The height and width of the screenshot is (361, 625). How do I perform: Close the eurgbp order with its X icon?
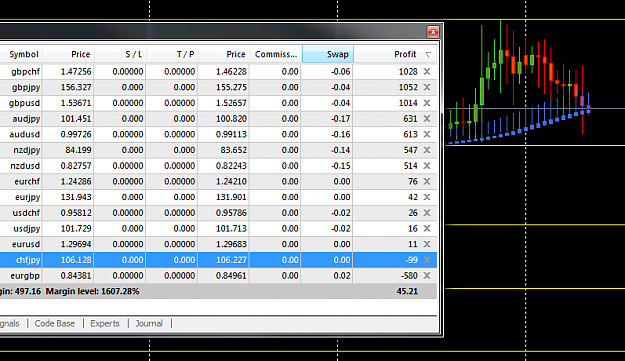tap(427, 275)
